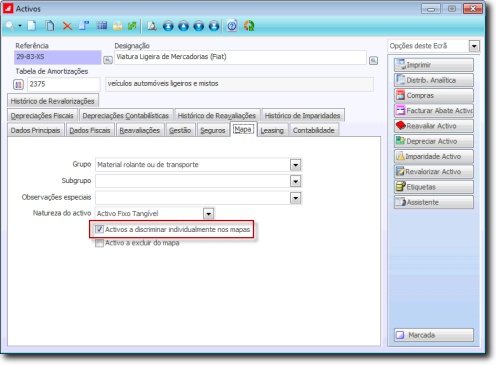Expand the Observações especiais dropdown
Viewport: 496px width, 366px height.
pyautogui.click(x=295, y=198)
